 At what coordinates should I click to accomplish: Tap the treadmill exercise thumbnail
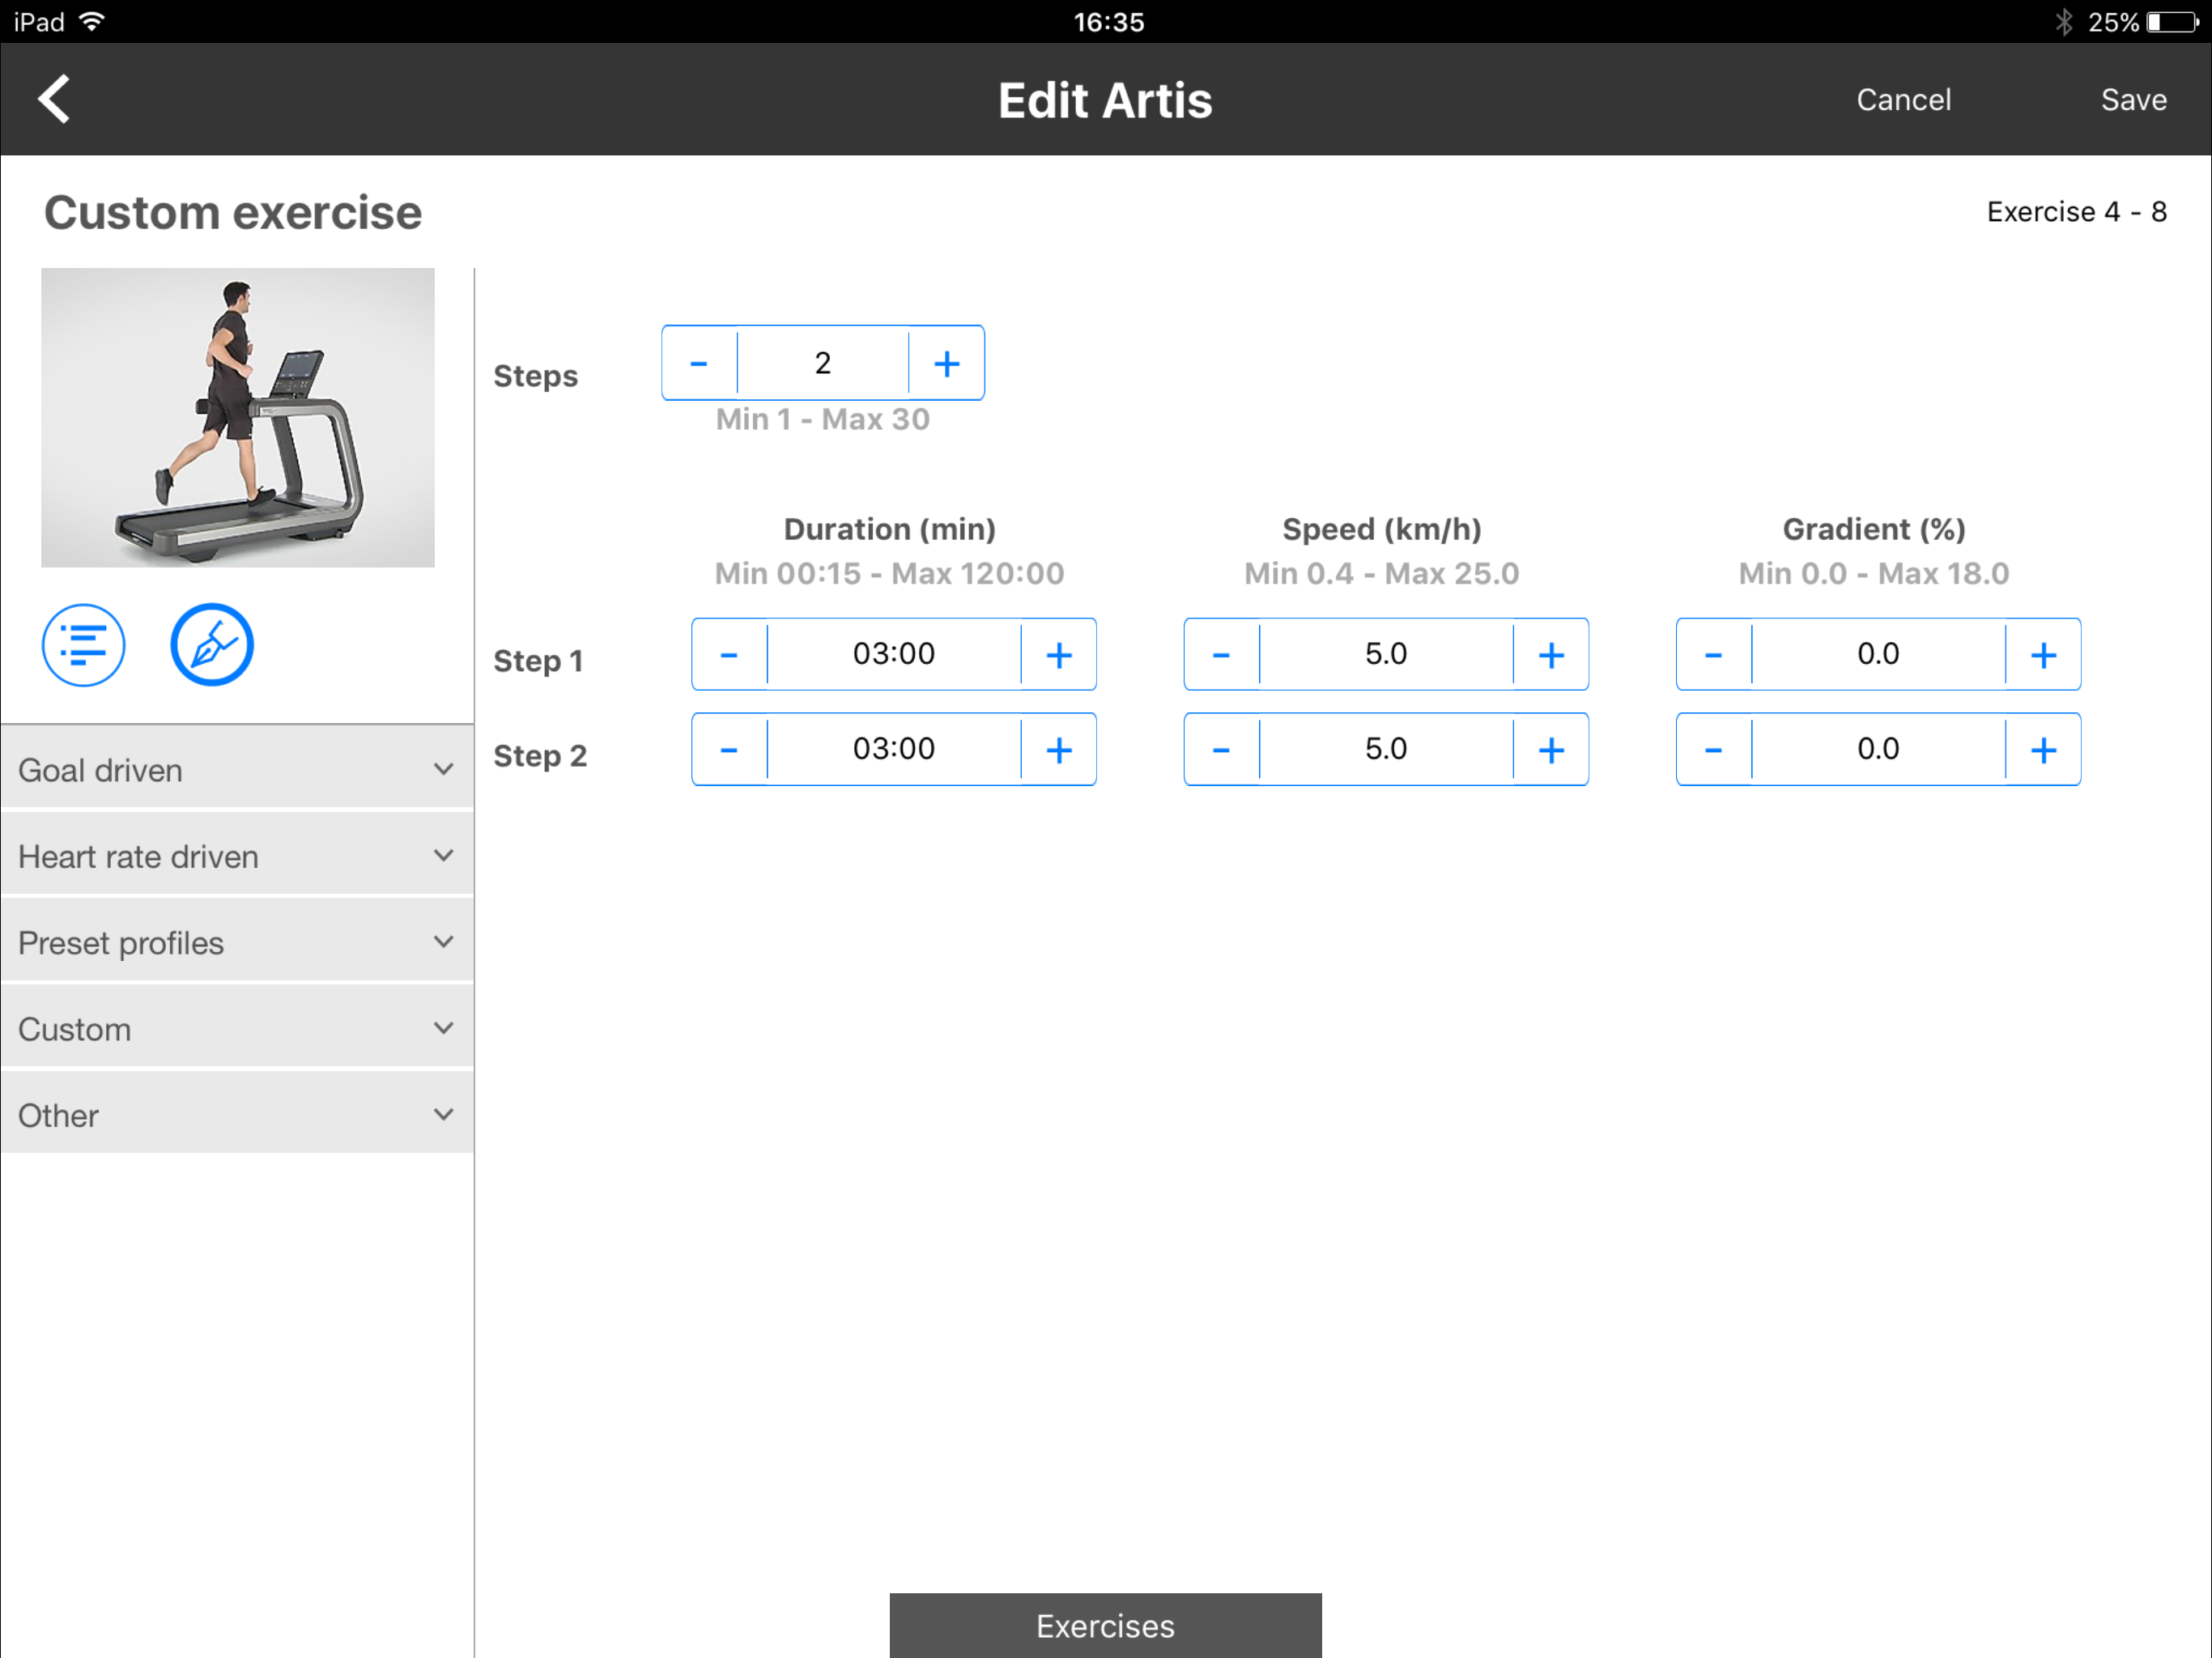point(238,417)
